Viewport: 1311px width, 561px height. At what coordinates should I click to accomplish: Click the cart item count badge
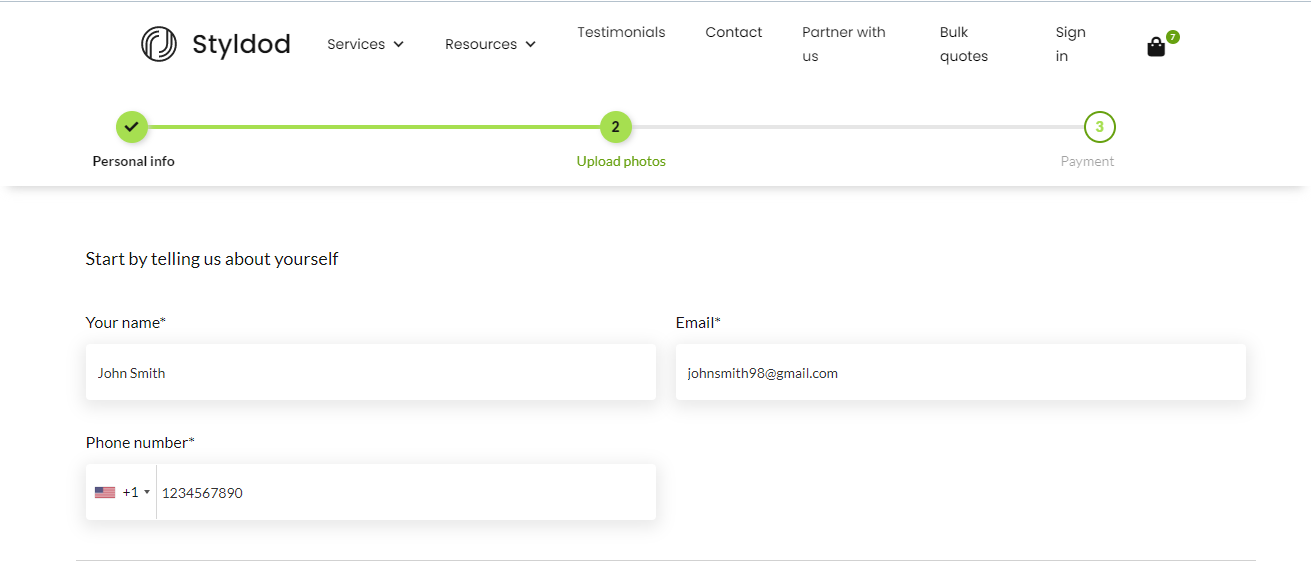coord(1173,37)
